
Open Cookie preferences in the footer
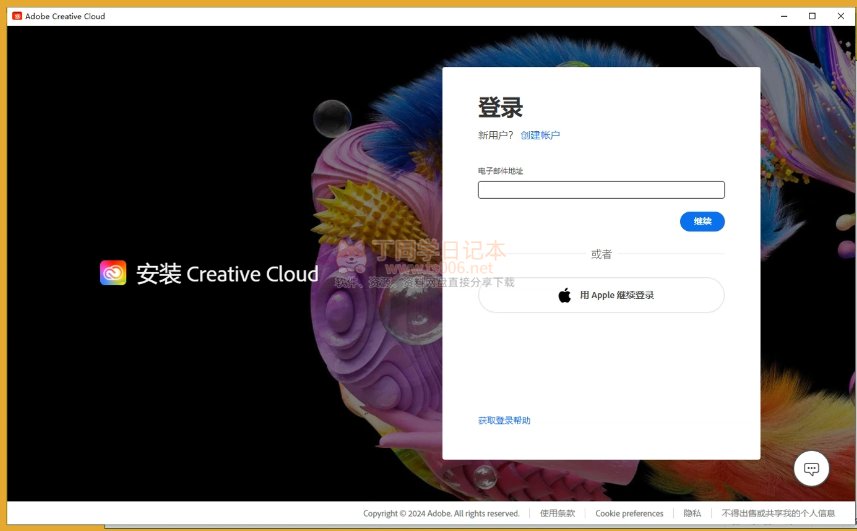pyautogui.click(x=629, y=514)
